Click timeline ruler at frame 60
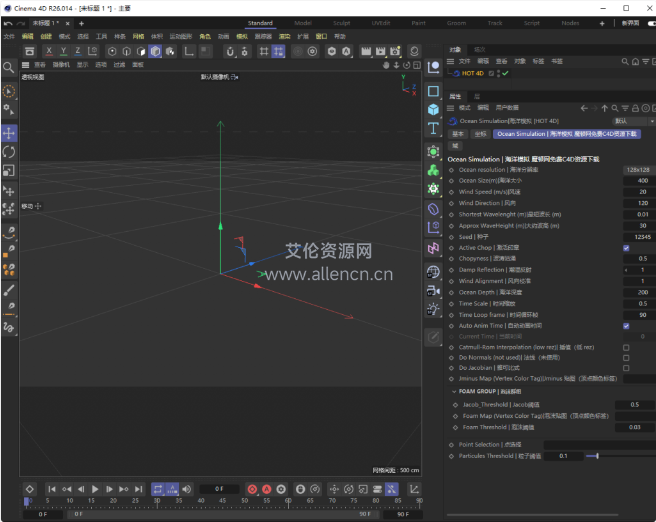 tap(288, 502)
